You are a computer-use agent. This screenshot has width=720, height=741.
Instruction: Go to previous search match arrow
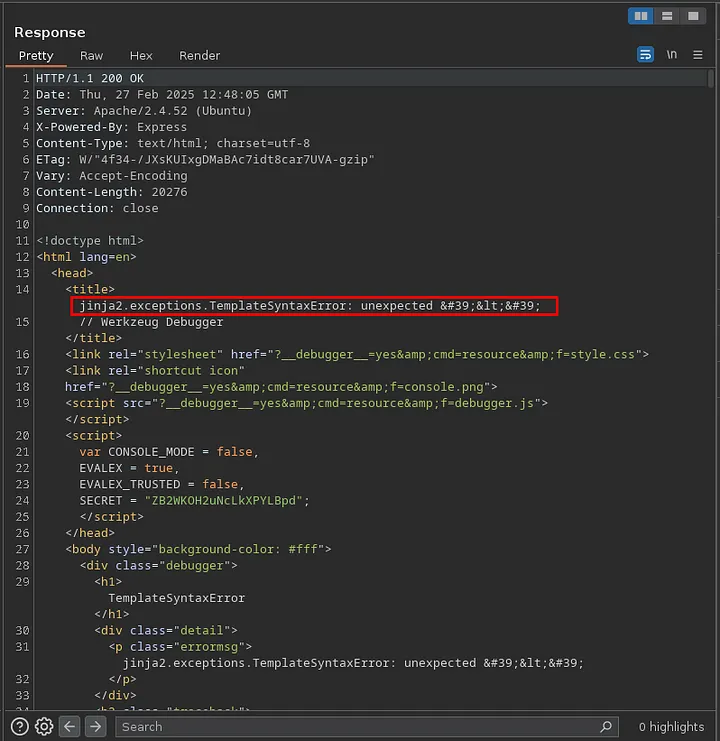pyautogui.click(x=69, y=726)
